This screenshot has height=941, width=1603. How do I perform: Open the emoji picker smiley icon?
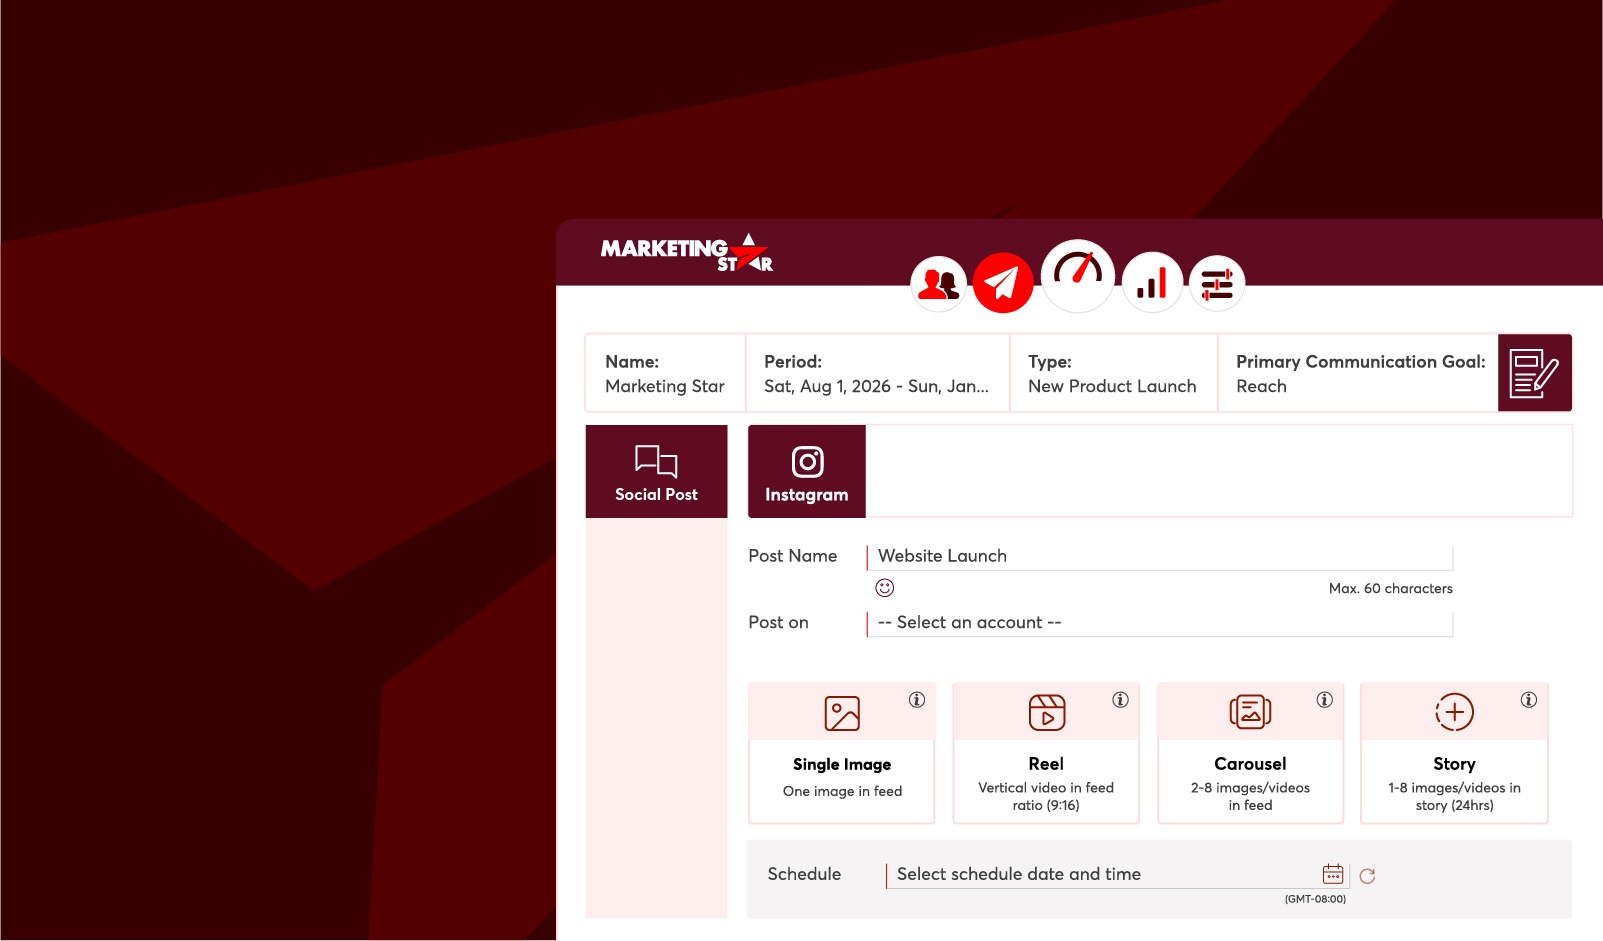click(885, 588)
